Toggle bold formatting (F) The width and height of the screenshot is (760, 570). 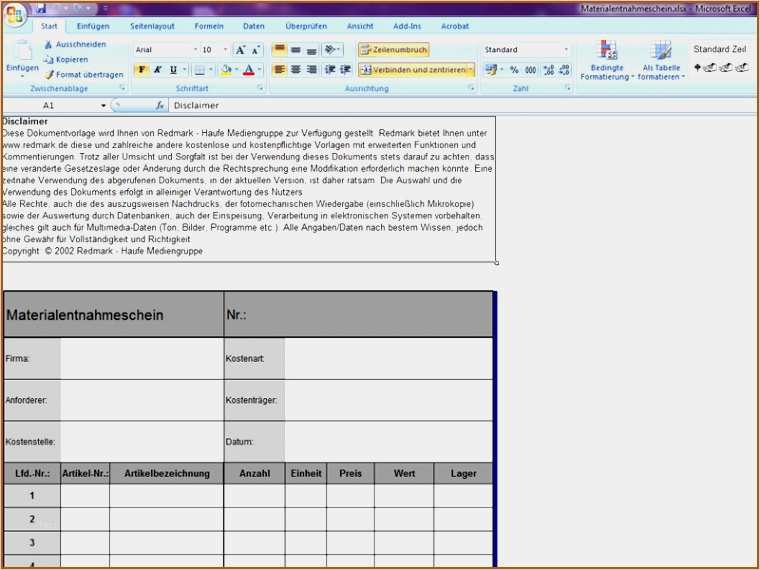(x=141, y=70)
